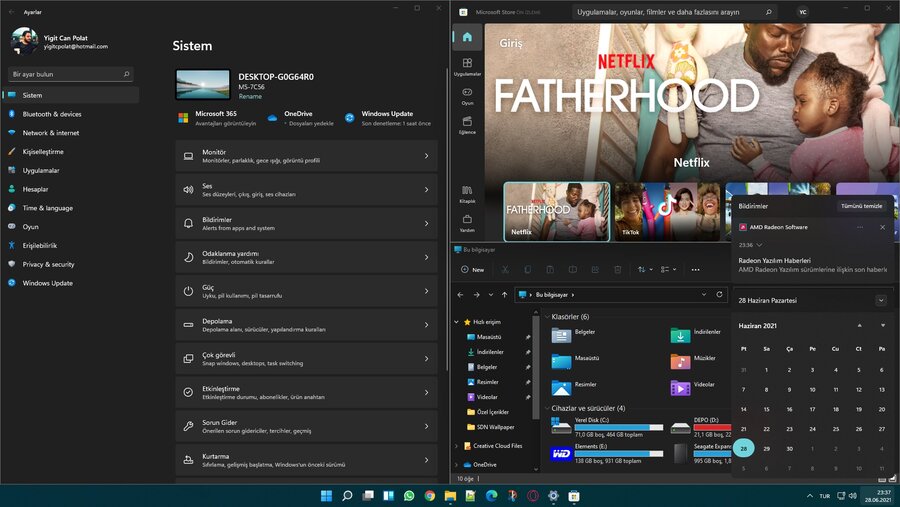Select day 15 in the June calendar
This screenshot has width=900, height=507.
(x=766, y=408)
